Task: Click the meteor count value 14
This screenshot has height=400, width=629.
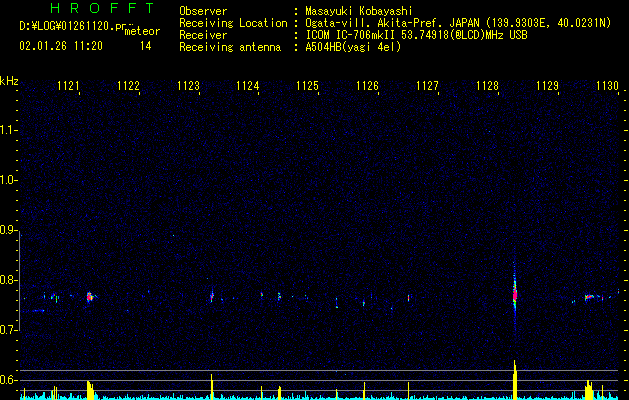Action: click(146, 46)
